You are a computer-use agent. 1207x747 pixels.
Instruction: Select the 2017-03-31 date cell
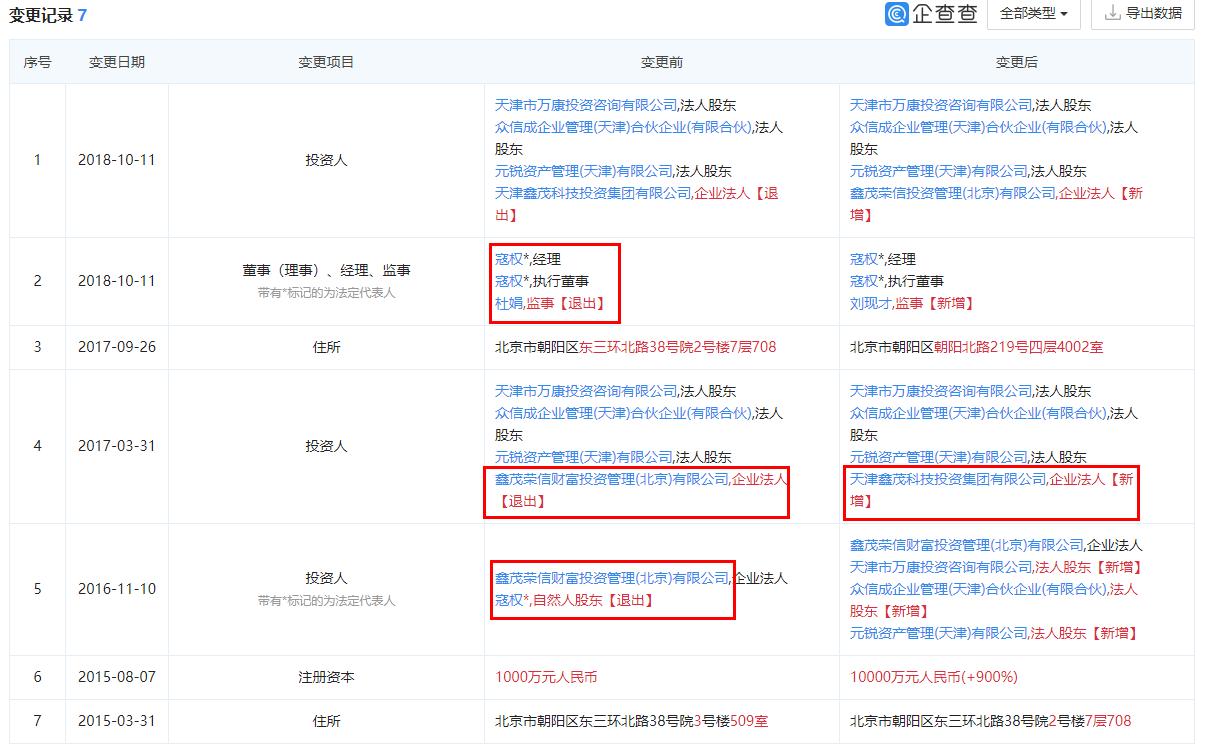(117, 446)
